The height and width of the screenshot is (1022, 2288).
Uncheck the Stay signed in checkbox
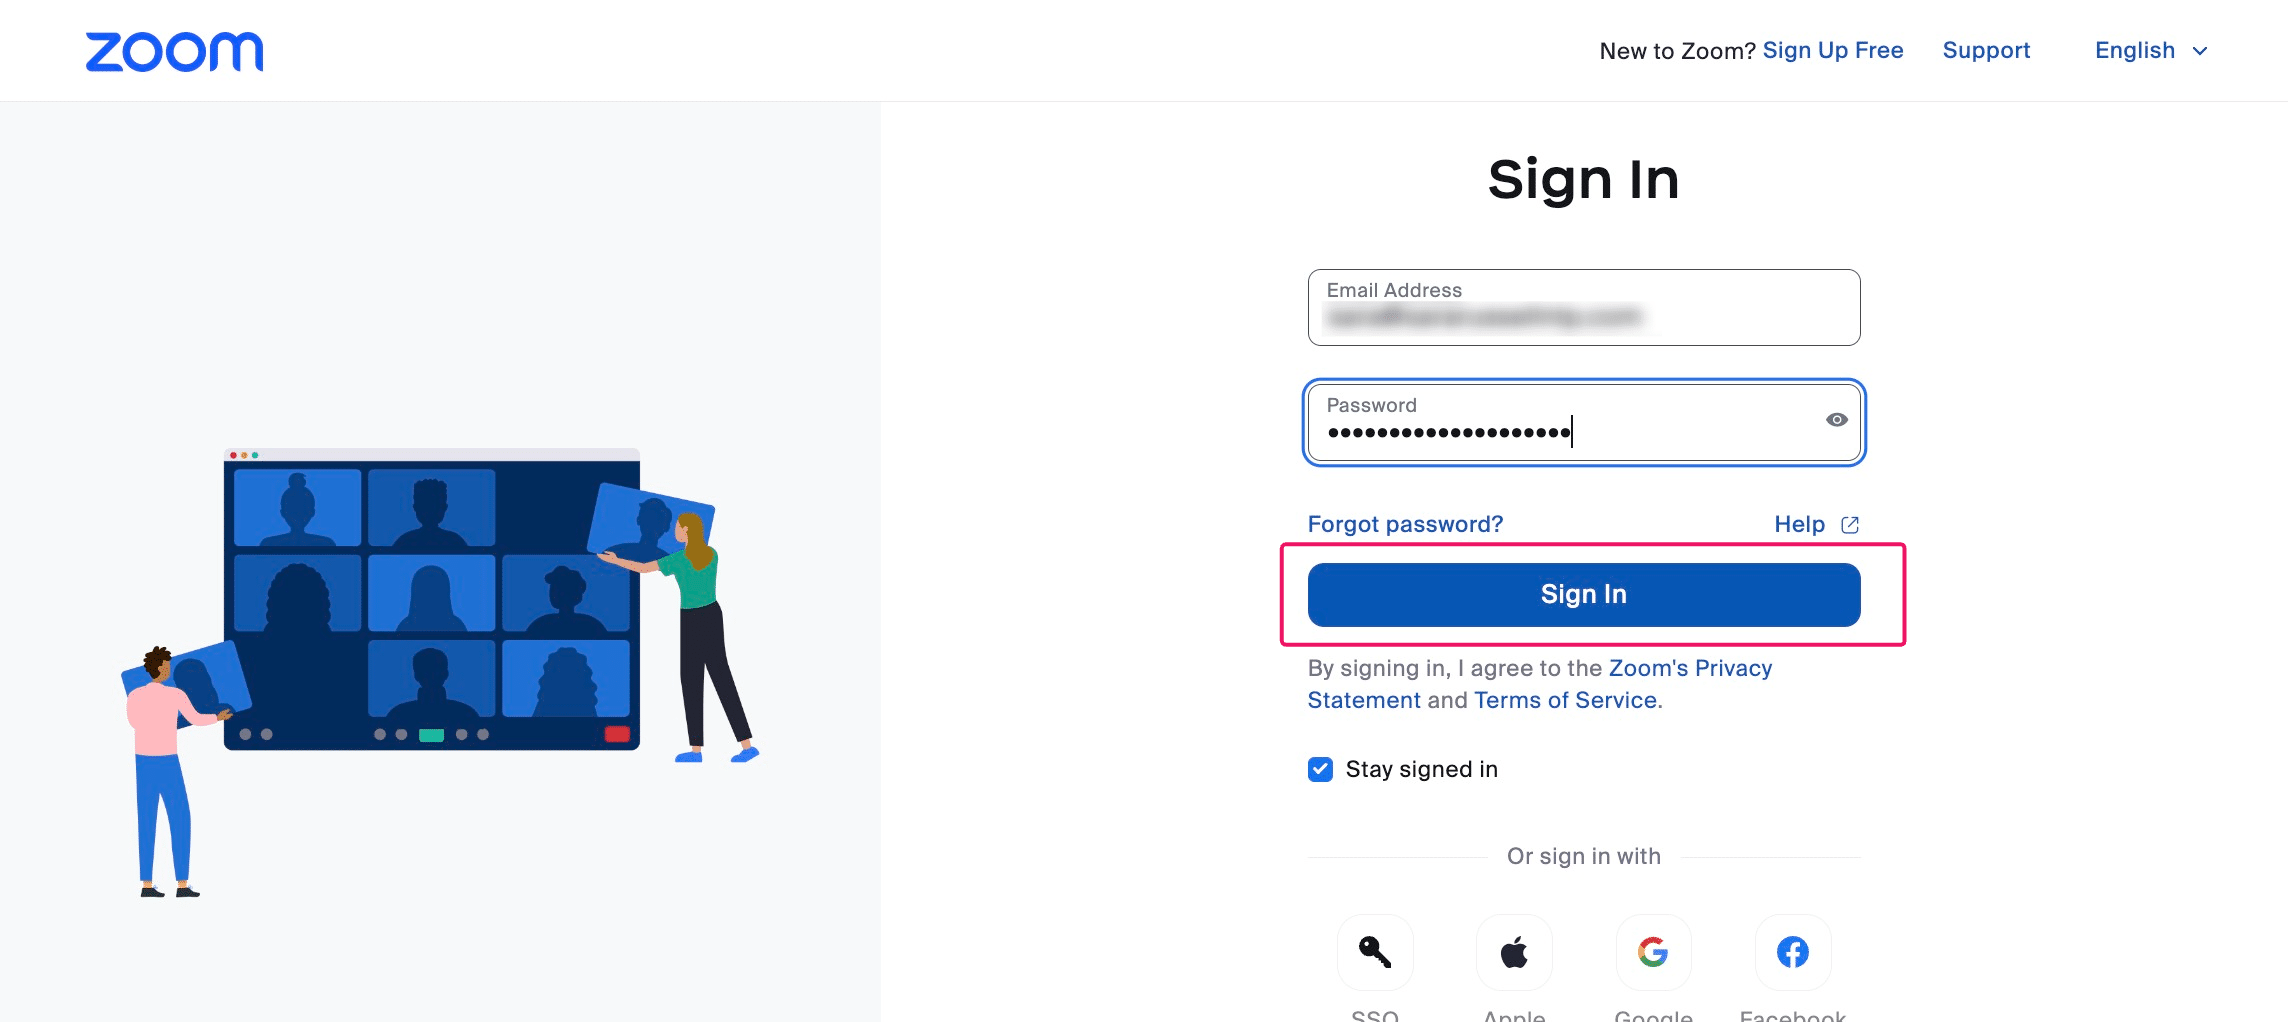click(x=1320, y=769)
